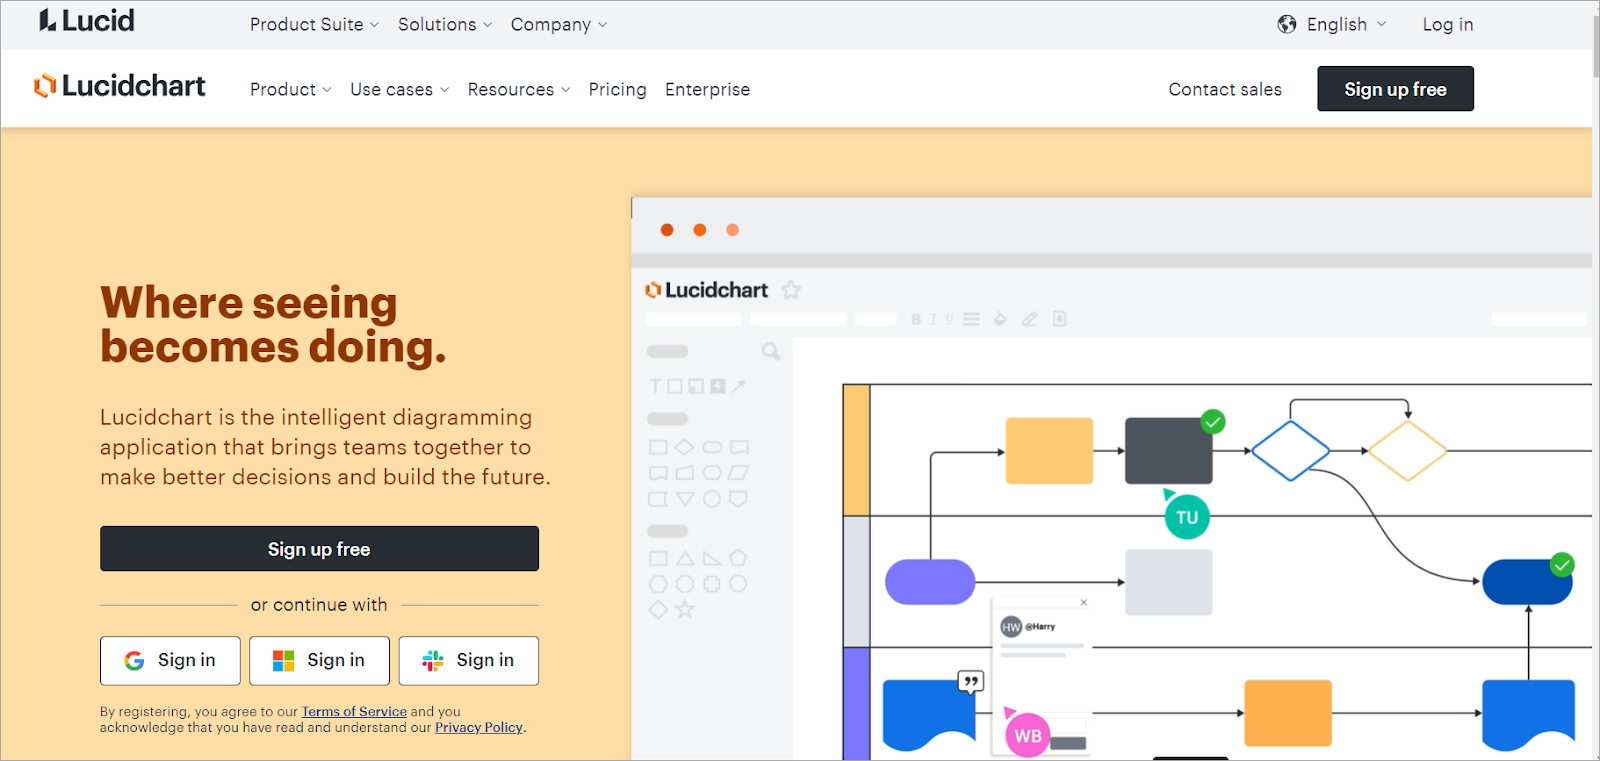Click the Google icon Sign in button
Screen dimensions: 1600x761
pyautogui.click(x=170, y=660)
